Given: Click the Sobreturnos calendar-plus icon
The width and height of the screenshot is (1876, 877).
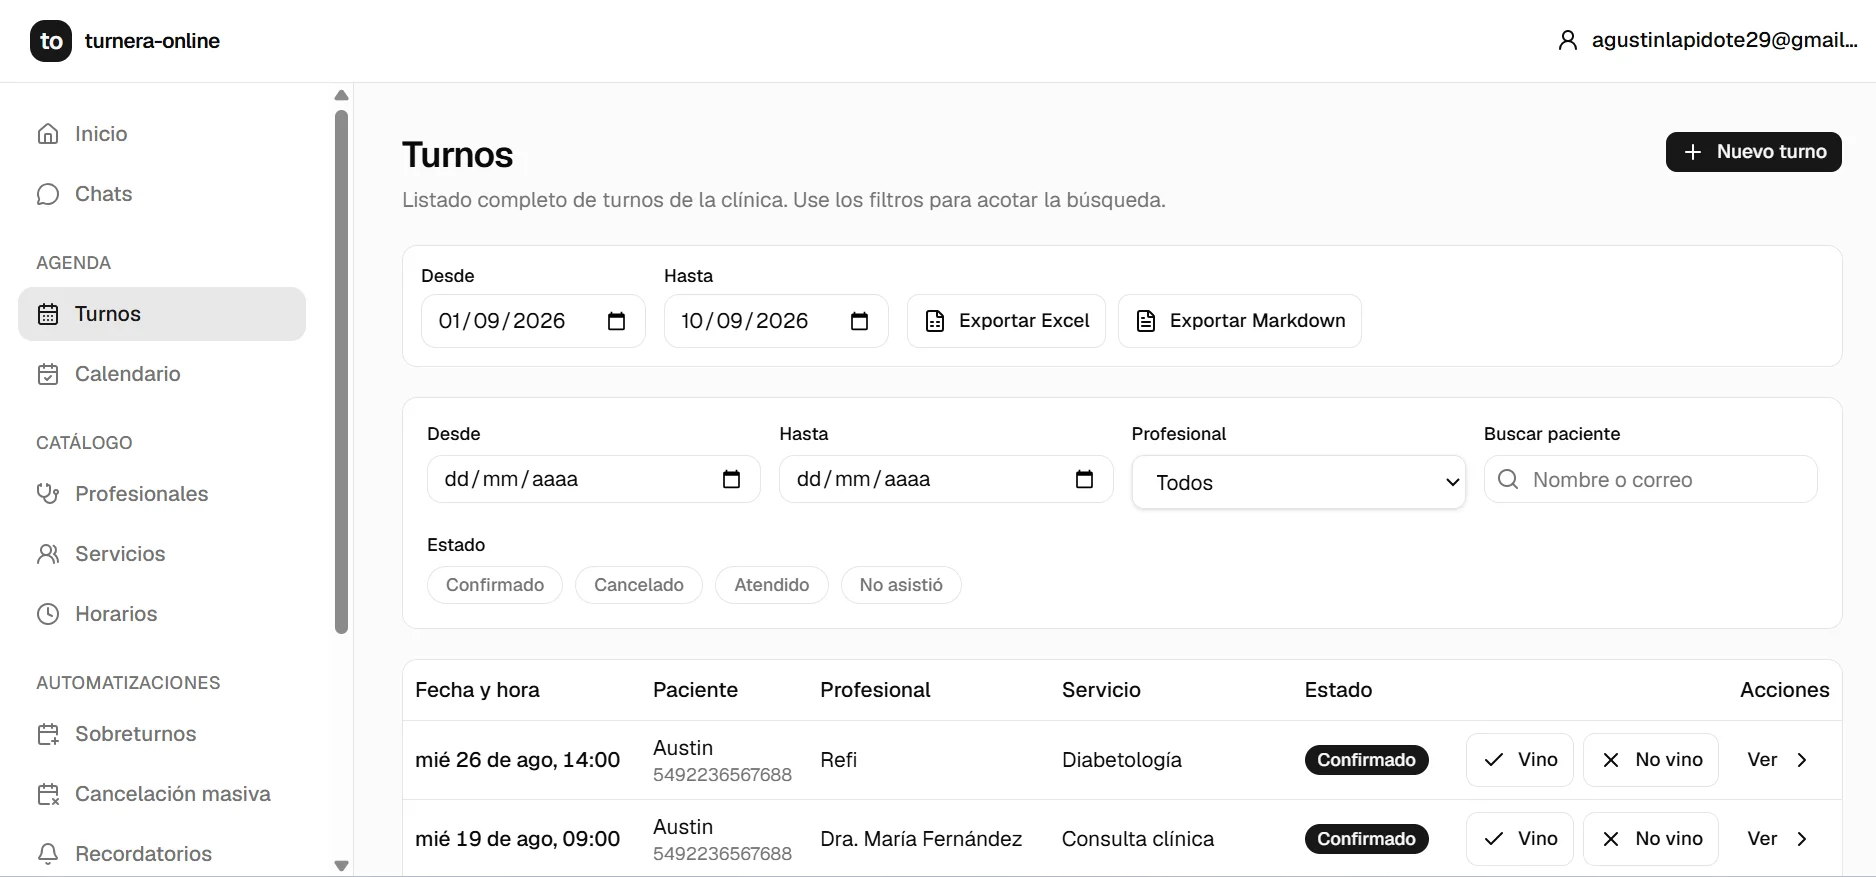Looking at the screenshot, I should 48,734.
